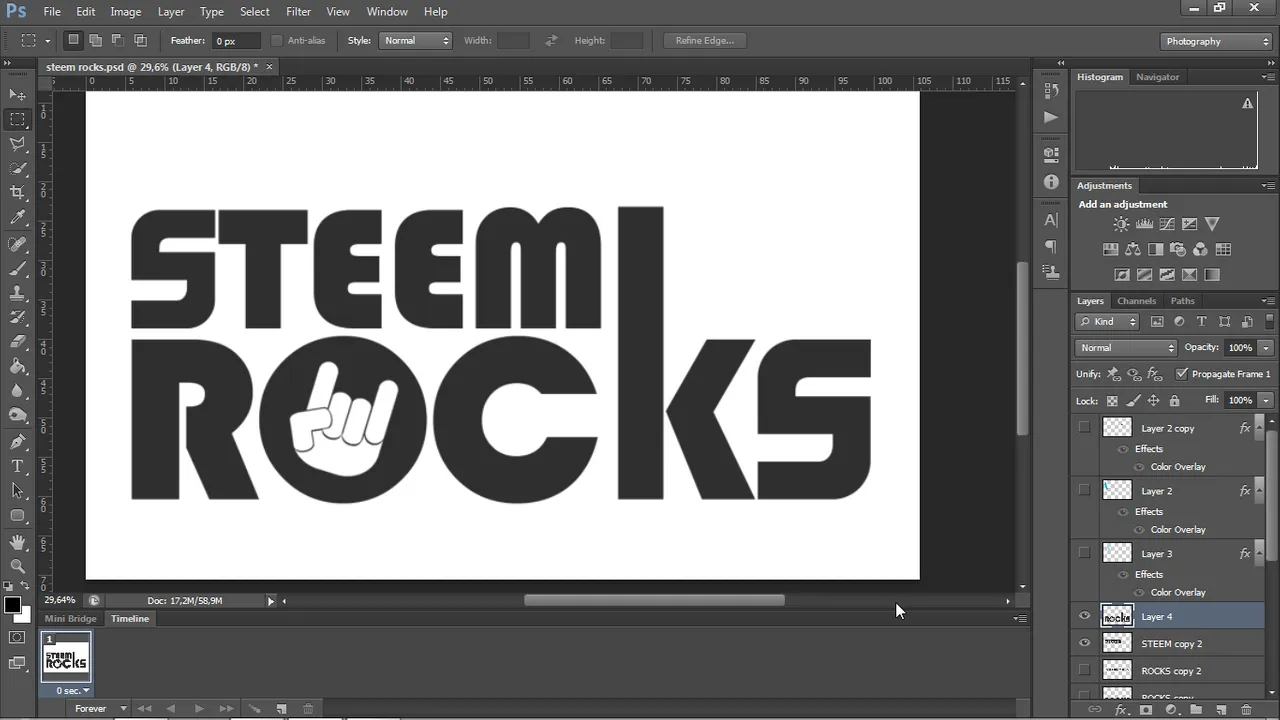This screenshot has width=1280, height=720.
Task: Open the Actions panel play icon
Action: pos(1051,117)
